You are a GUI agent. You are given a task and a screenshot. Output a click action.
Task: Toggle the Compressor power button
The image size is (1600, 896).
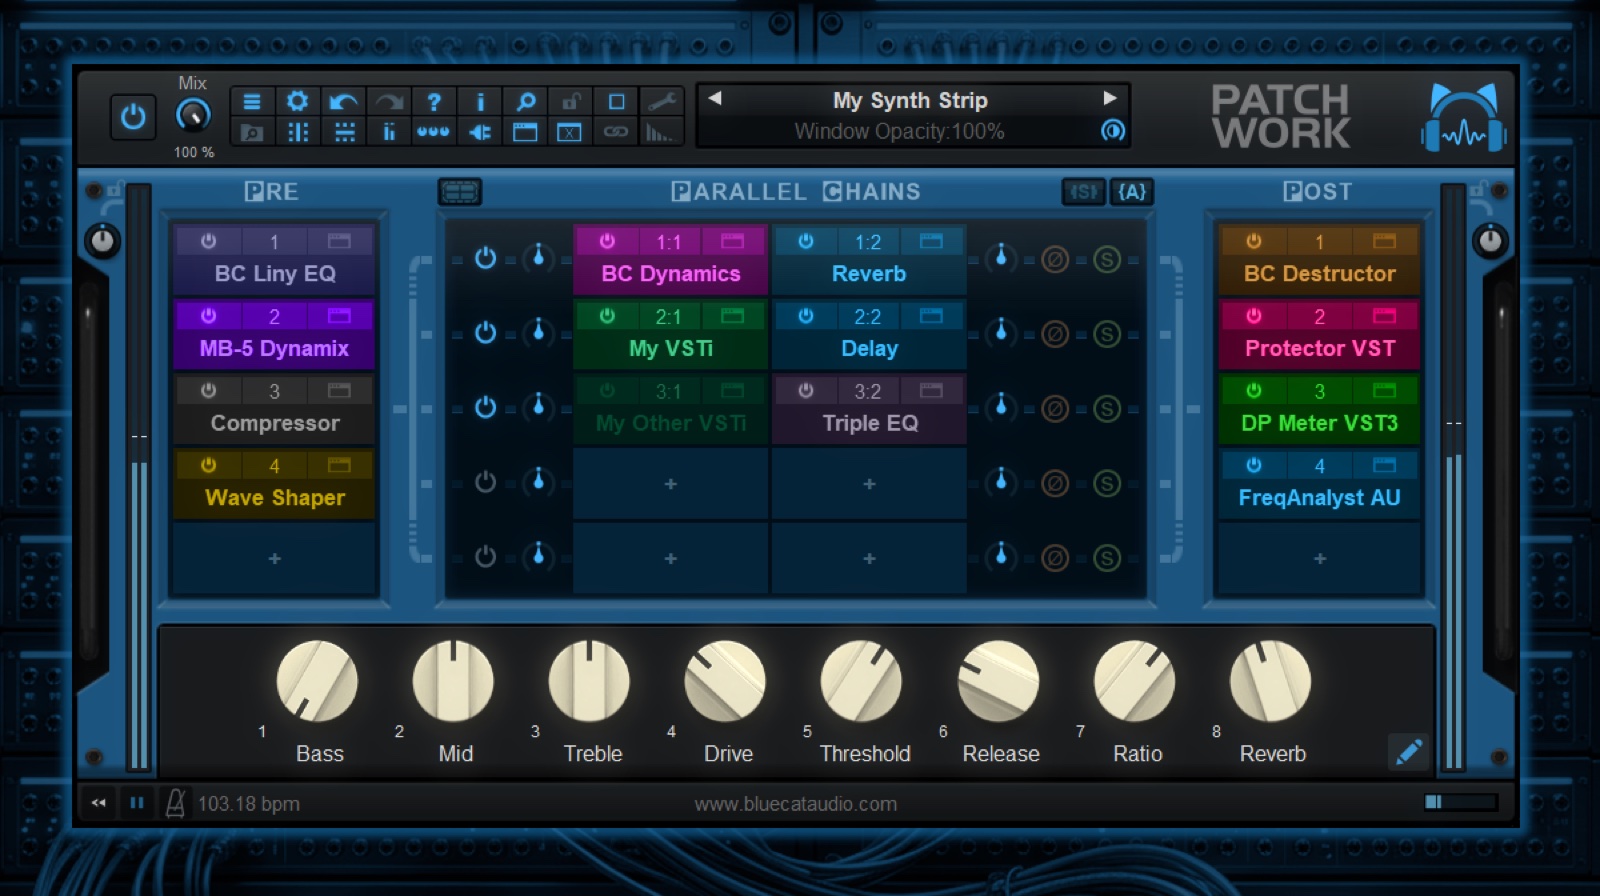208,391
